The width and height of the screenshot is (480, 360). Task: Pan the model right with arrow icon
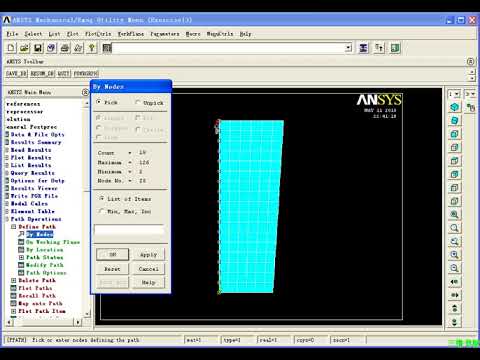tap(454, 295)
